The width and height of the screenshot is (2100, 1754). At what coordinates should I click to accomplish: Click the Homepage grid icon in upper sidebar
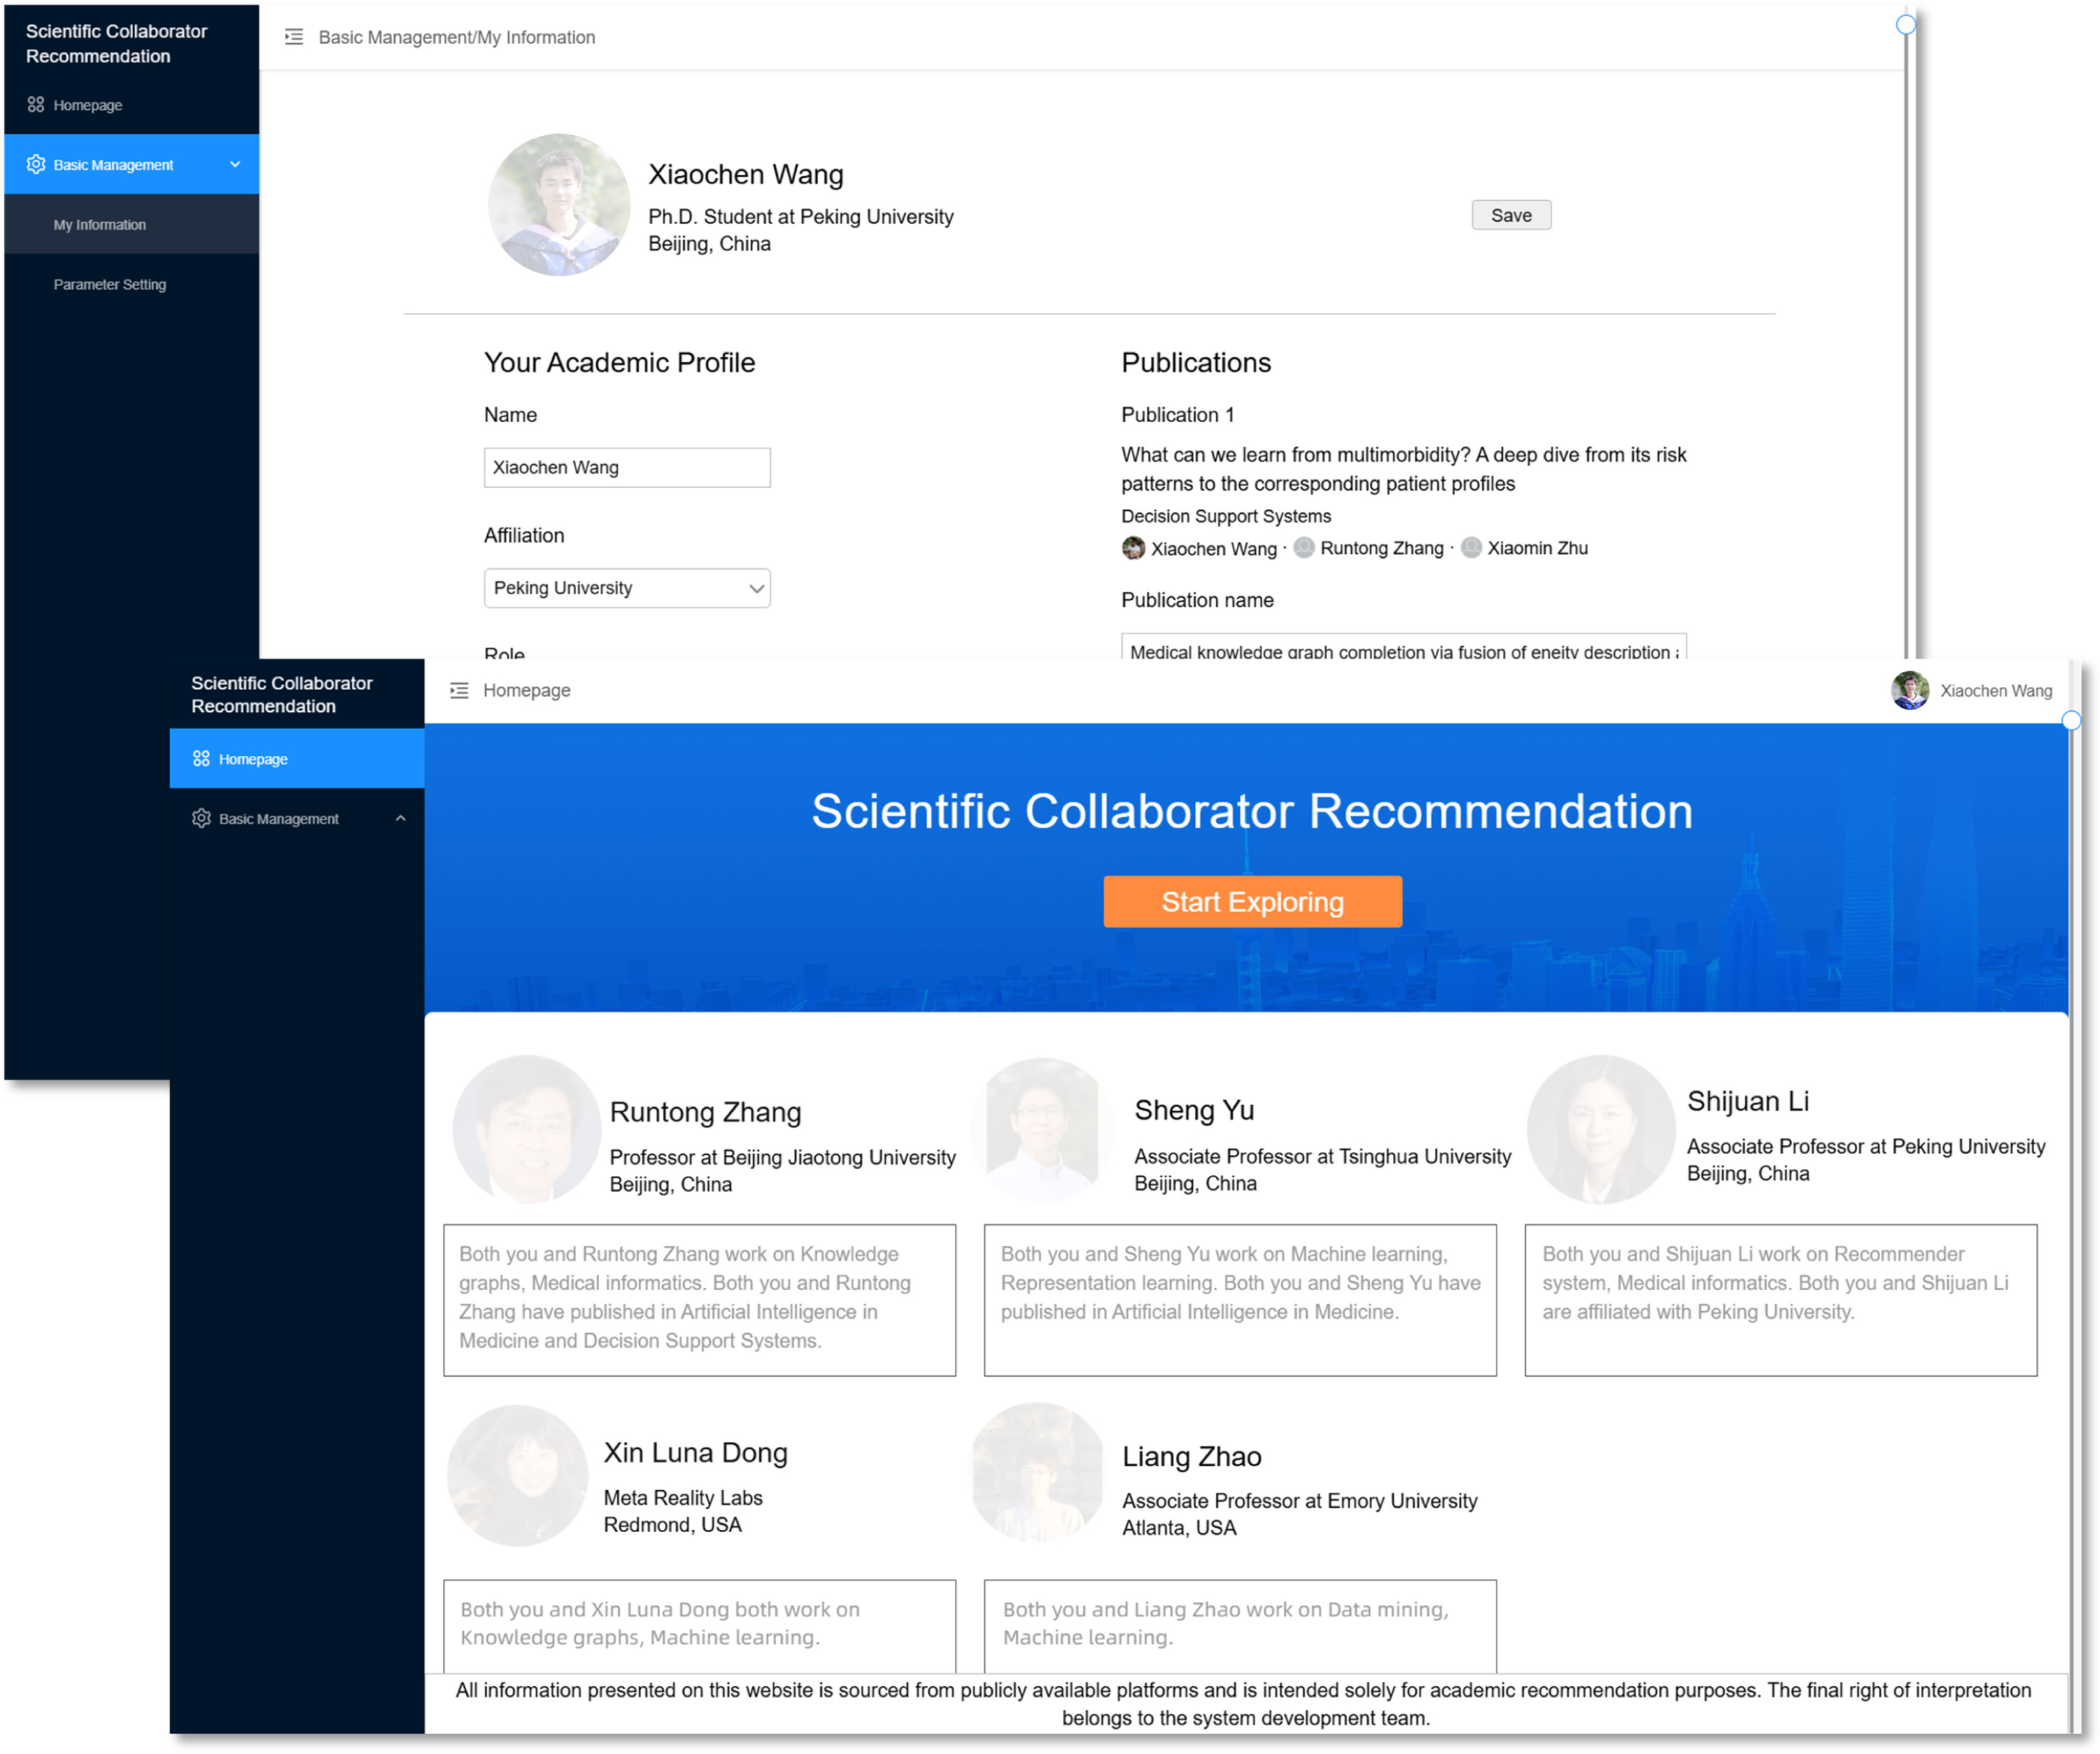36,105
